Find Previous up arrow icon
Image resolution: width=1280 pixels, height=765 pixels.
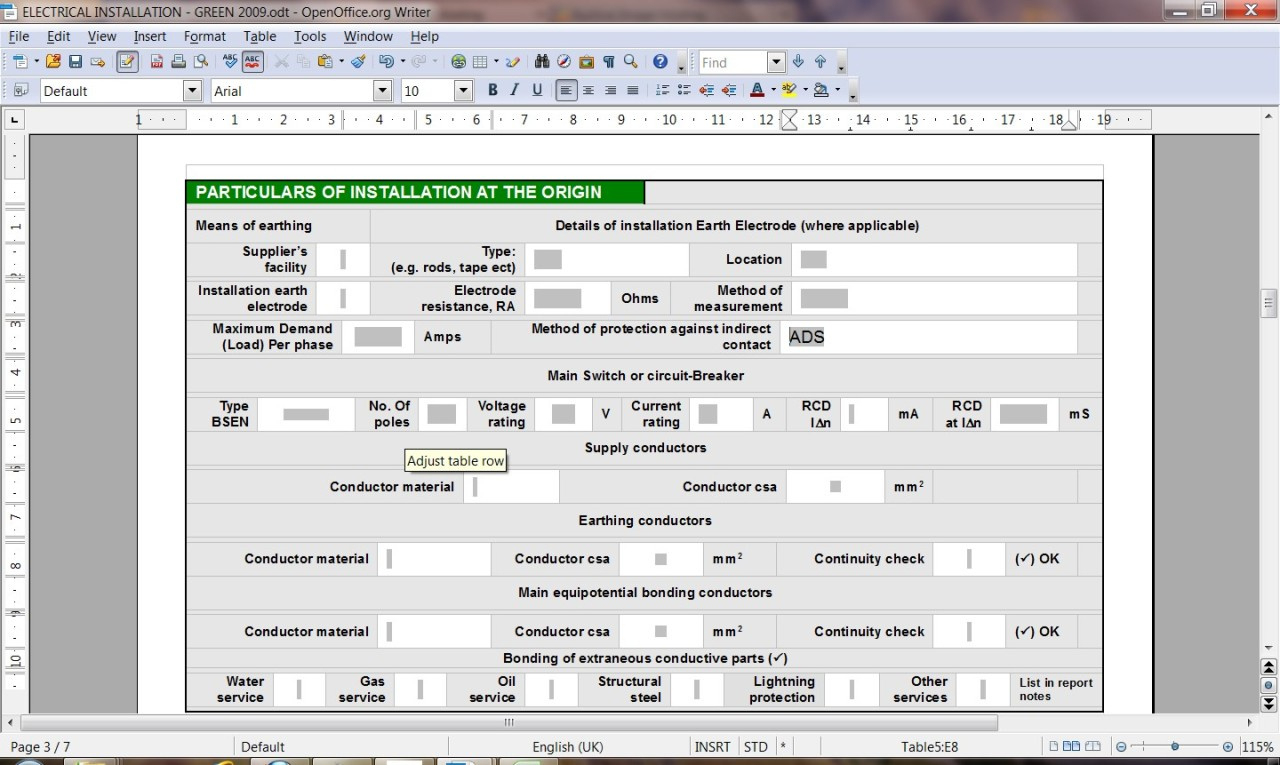coord(820,62)
